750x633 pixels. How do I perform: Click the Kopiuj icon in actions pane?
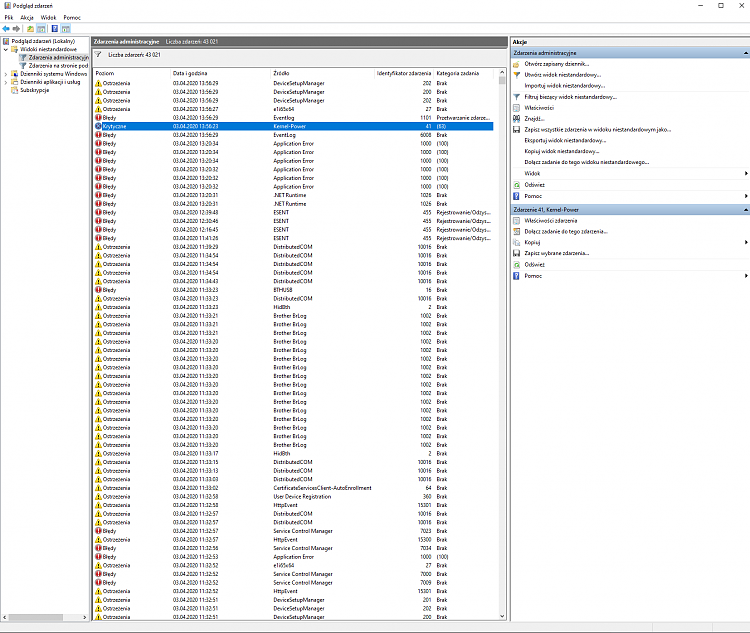tap(517, 243)
